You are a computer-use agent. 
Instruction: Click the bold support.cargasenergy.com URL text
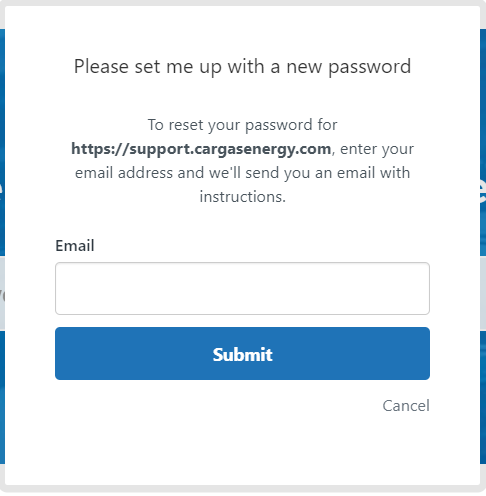(x=201, y=149)
